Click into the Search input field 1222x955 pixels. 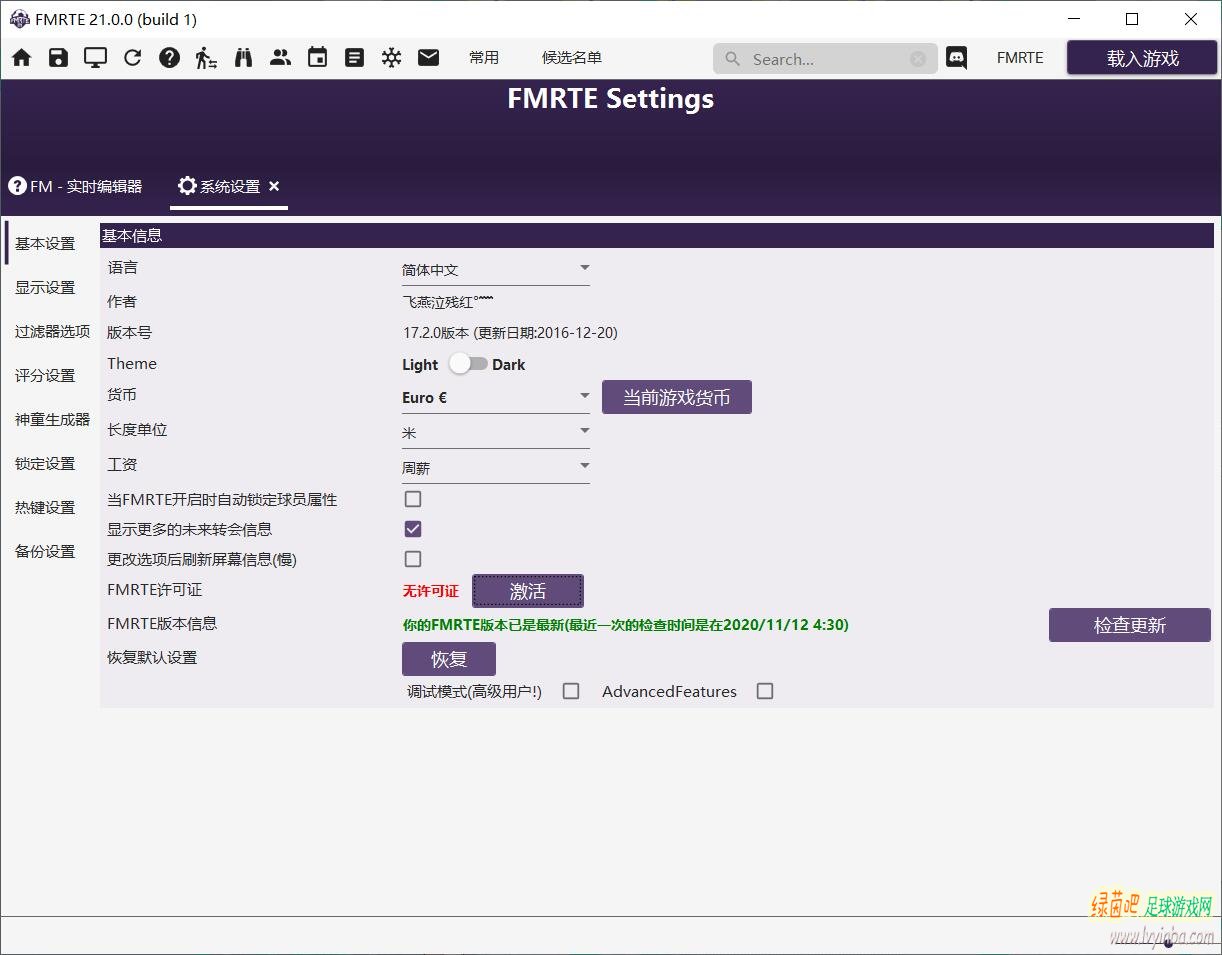click(825, 59)
